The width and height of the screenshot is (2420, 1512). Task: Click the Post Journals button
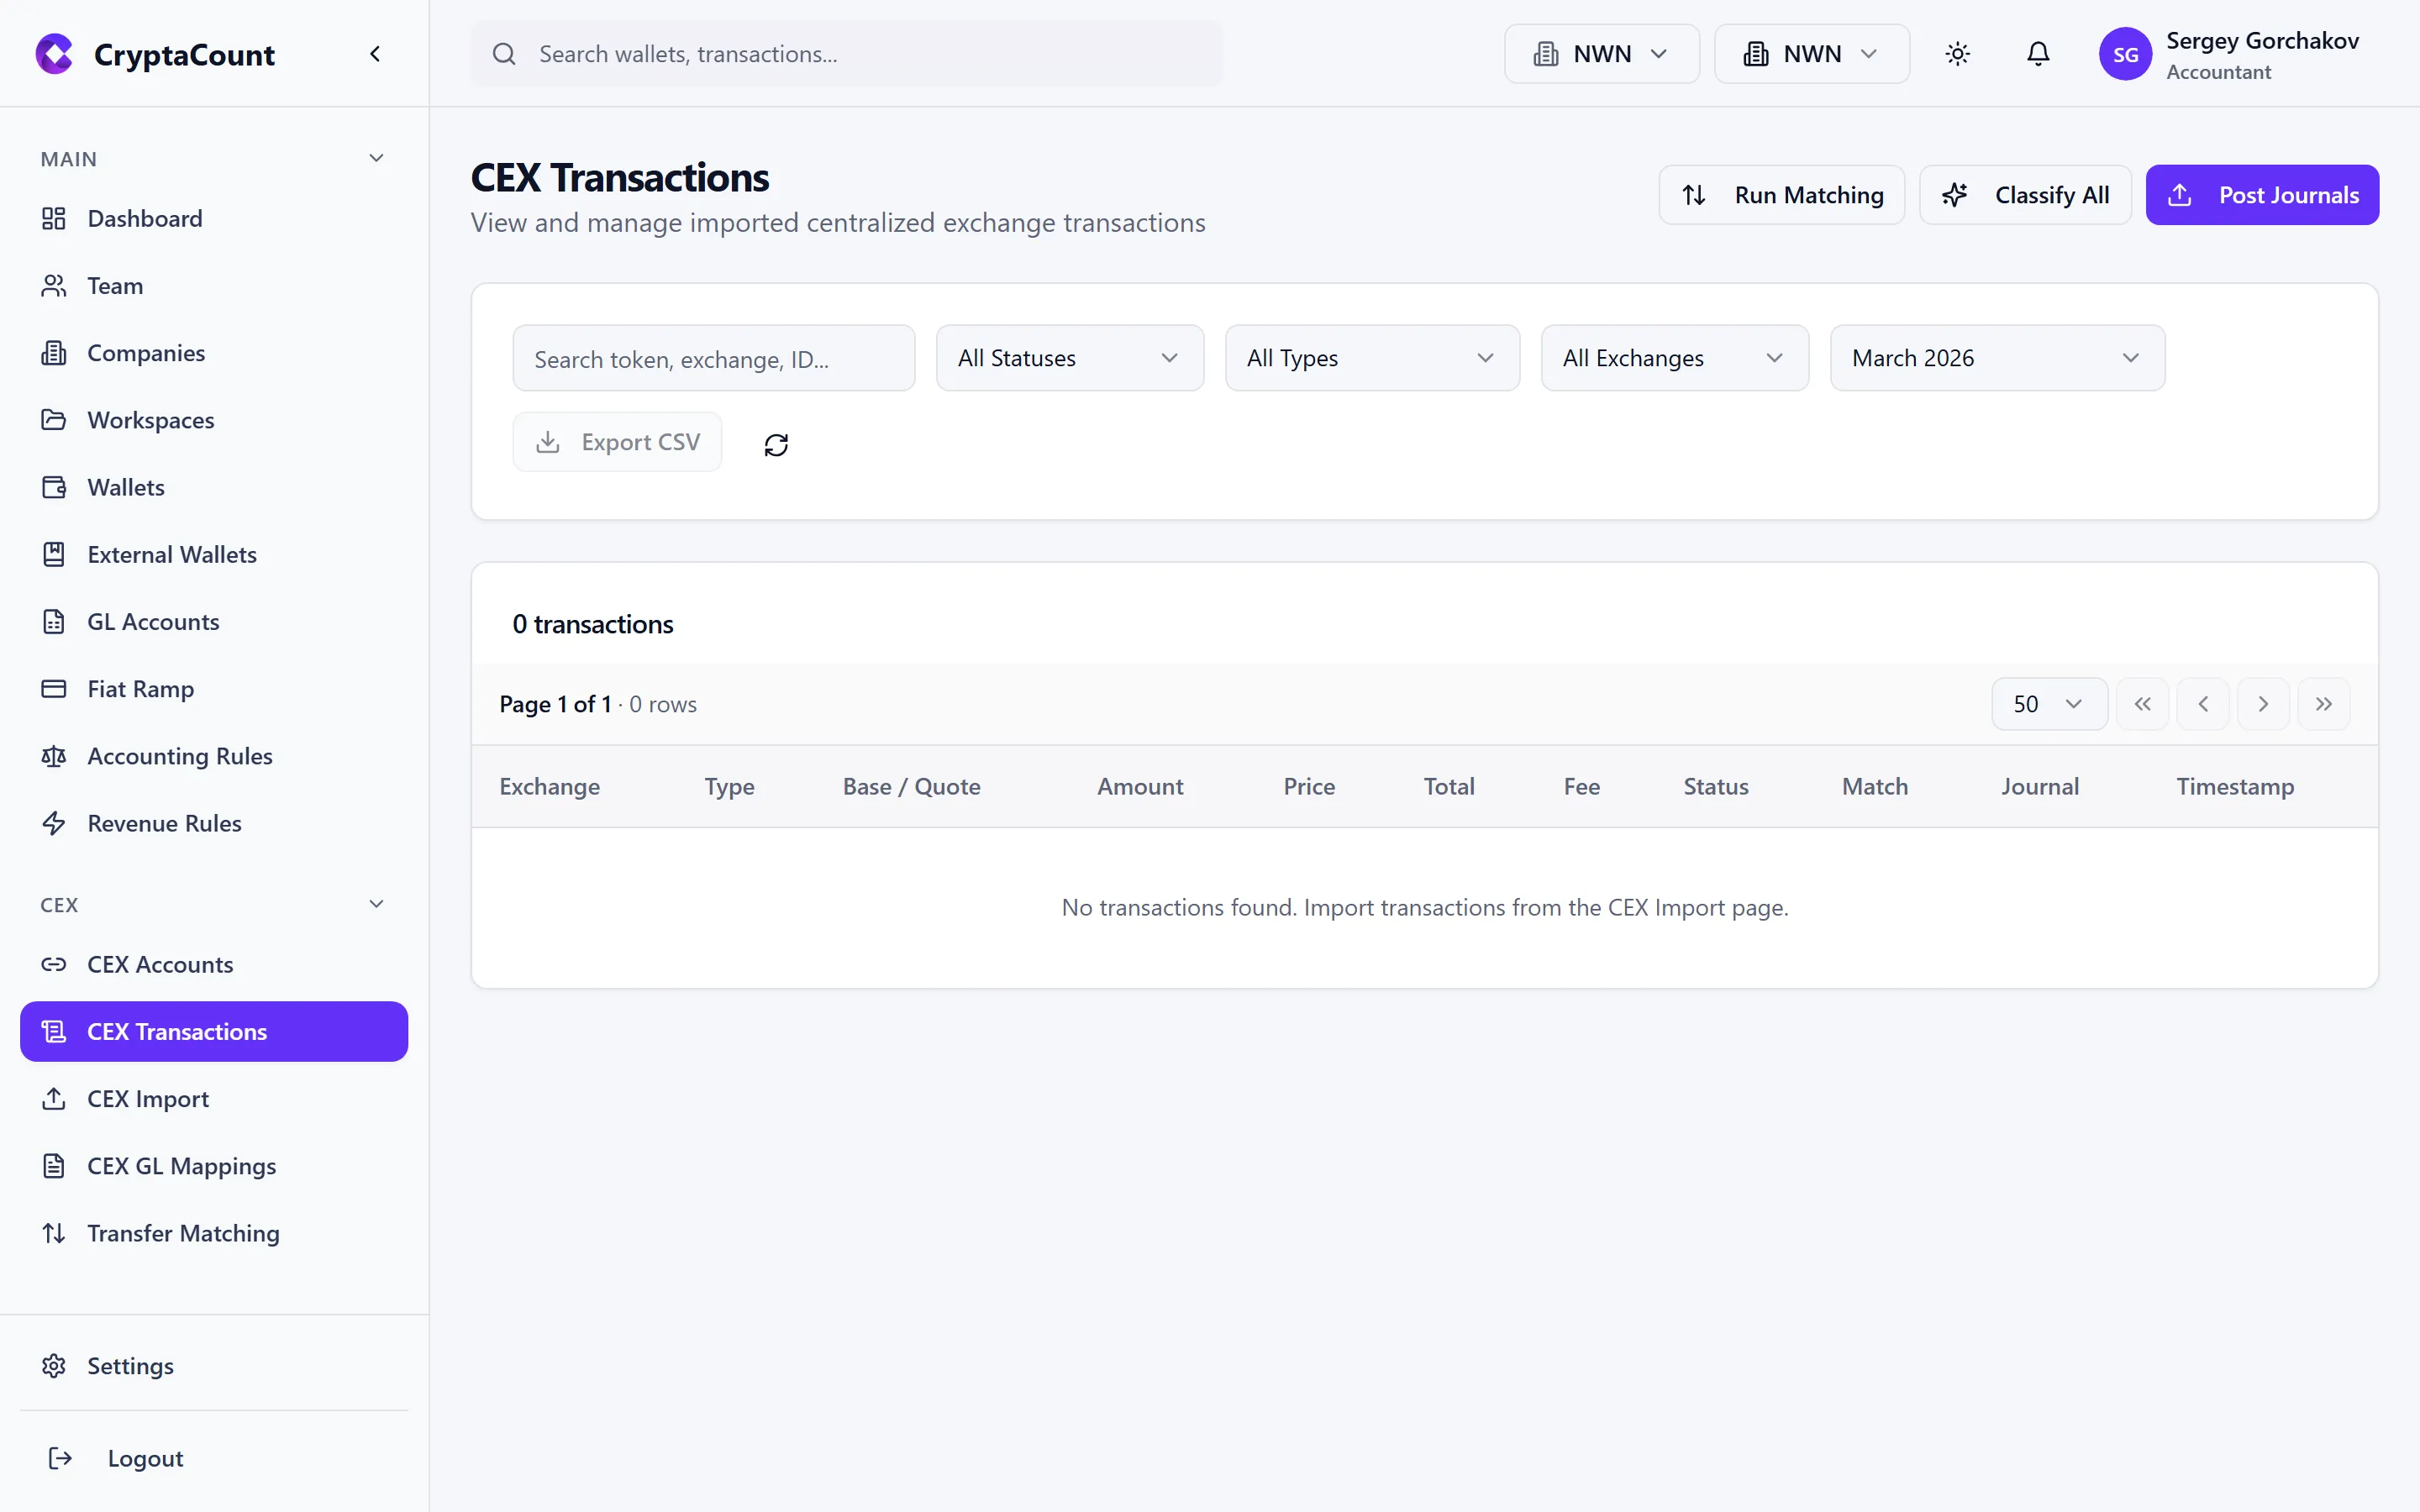[2262, 194]
